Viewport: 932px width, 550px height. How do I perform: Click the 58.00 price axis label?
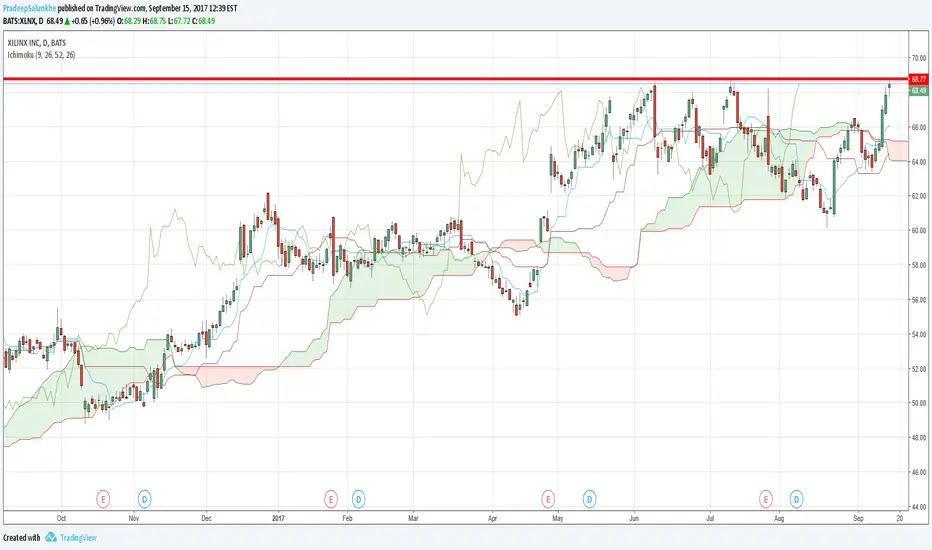click(919, 265)
